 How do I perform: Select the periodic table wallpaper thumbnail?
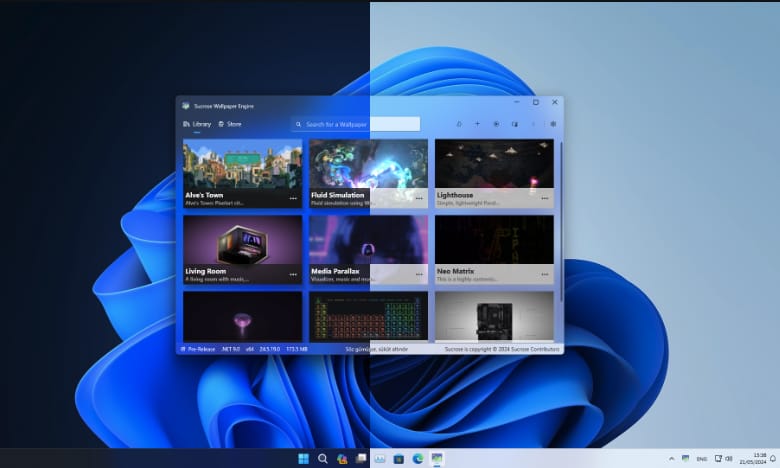(x=368, y=317)
